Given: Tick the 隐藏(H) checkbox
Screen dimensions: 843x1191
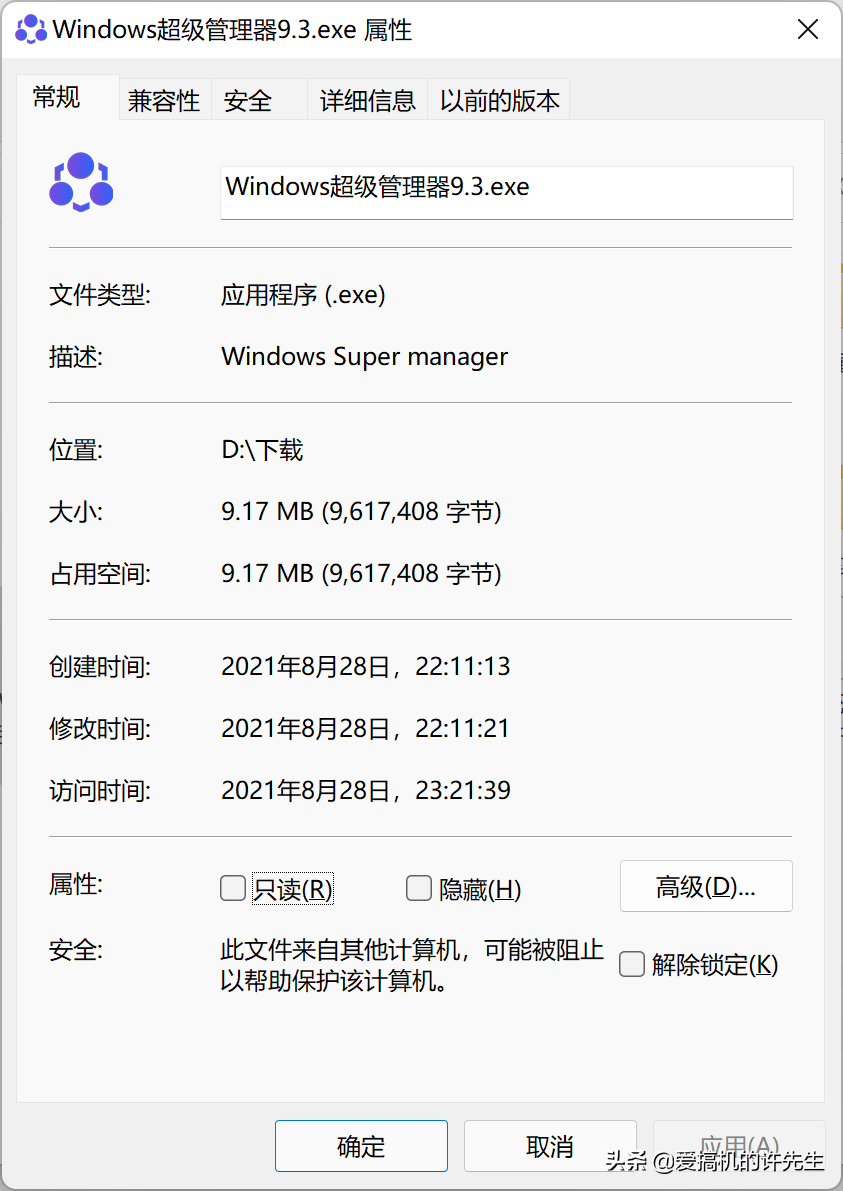Looking at the screenshot, I should 418,888.
